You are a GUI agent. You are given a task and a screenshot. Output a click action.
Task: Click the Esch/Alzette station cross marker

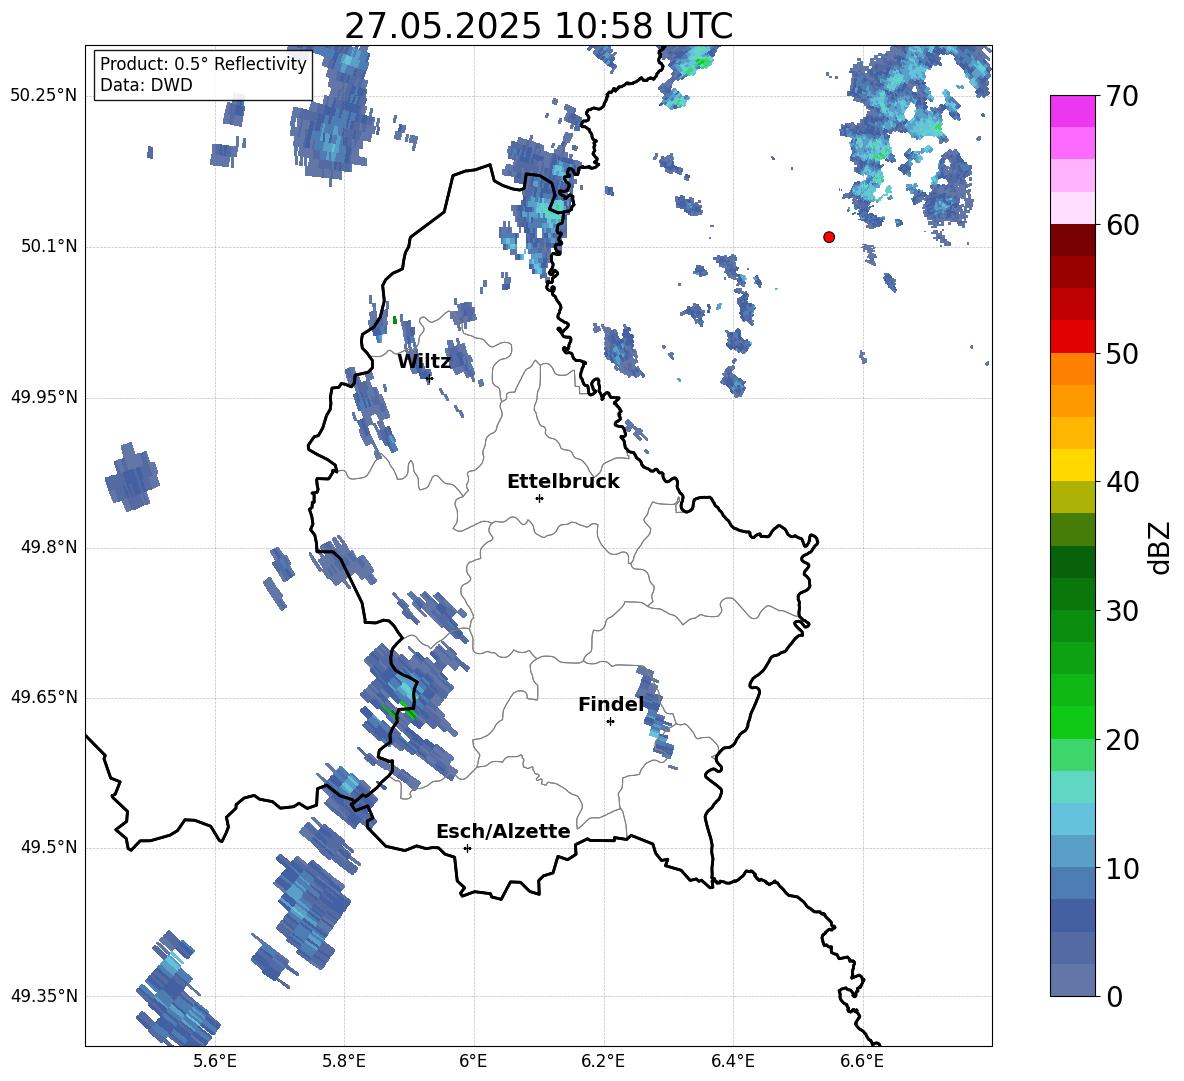[467, 848]
